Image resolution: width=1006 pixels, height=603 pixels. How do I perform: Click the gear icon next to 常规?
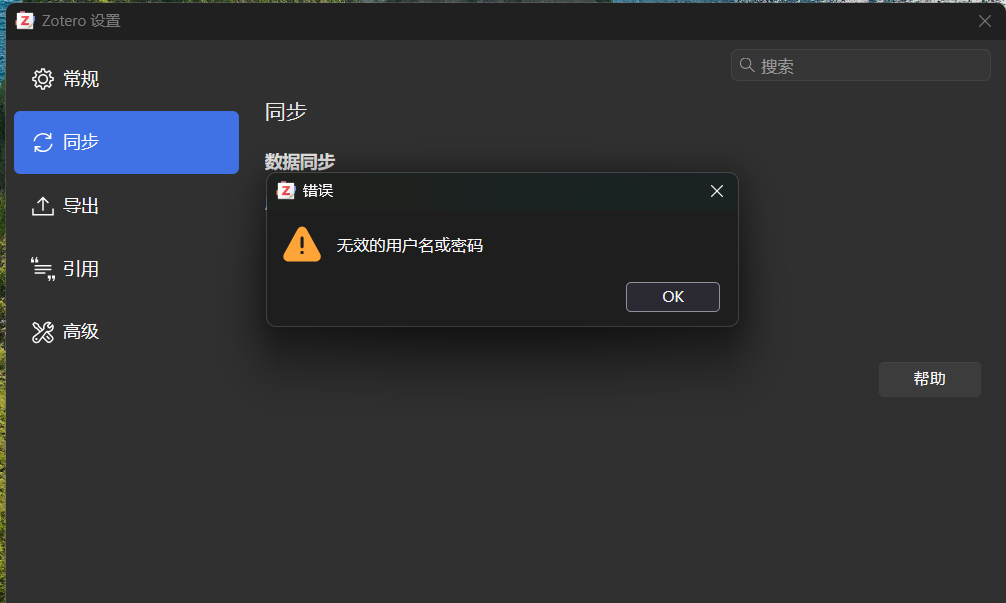tap(43, 79)
